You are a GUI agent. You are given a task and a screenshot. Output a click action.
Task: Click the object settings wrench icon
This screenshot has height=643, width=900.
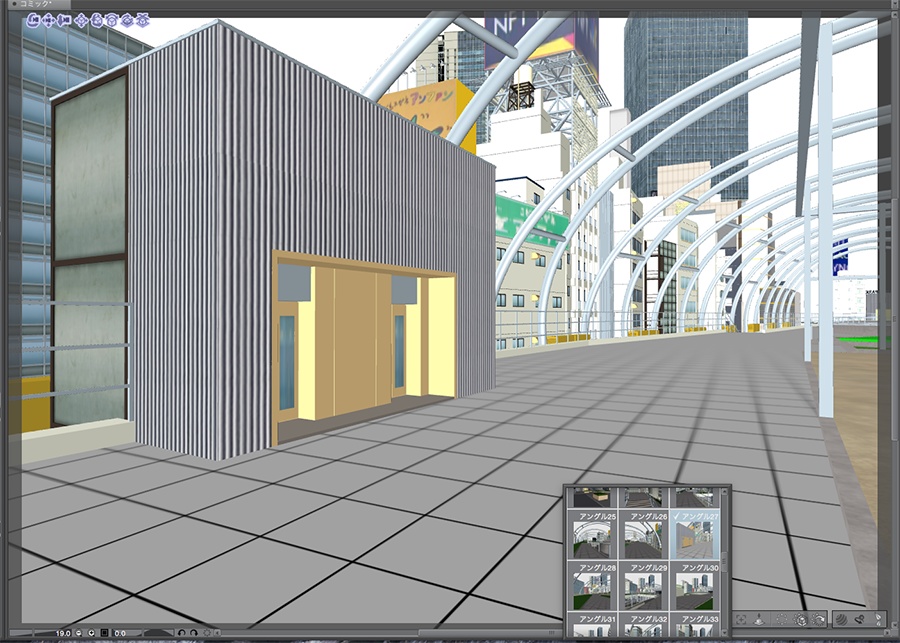pyautogui.click(x=859, y=619)
